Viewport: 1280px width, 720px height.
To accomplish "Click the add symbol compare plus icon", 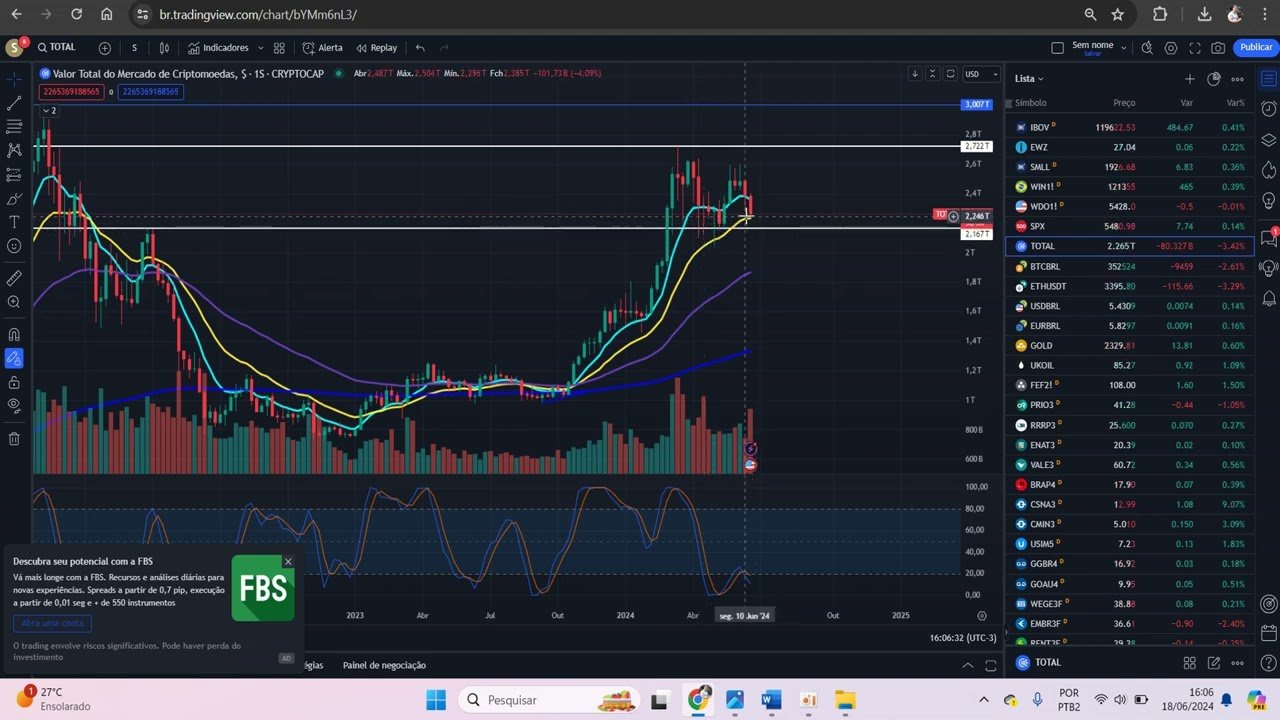I will pos(105,47).
